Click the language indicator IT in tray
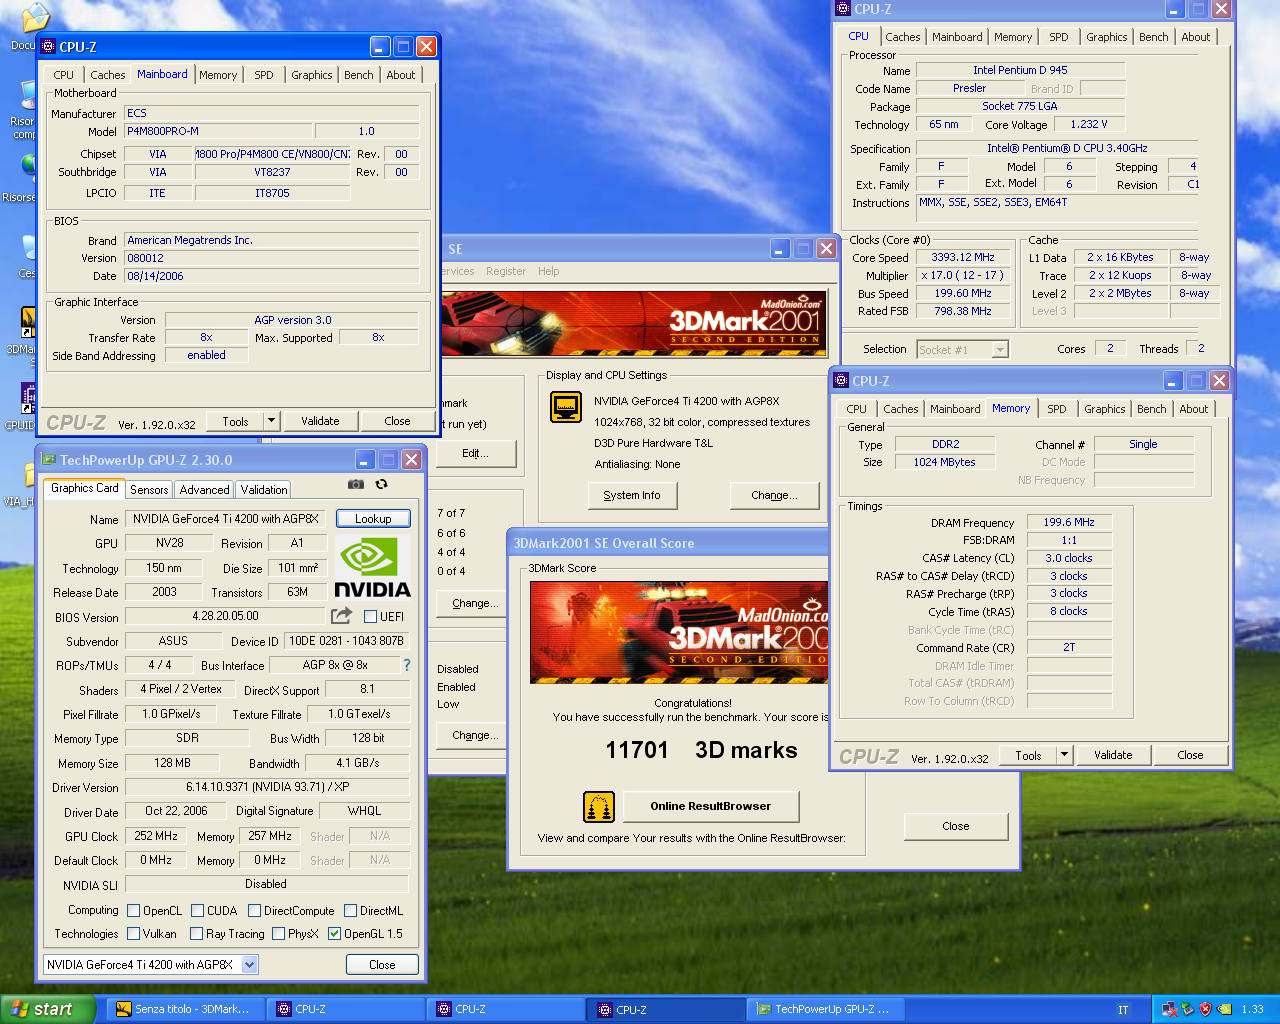 [x=1123, y=1010]
